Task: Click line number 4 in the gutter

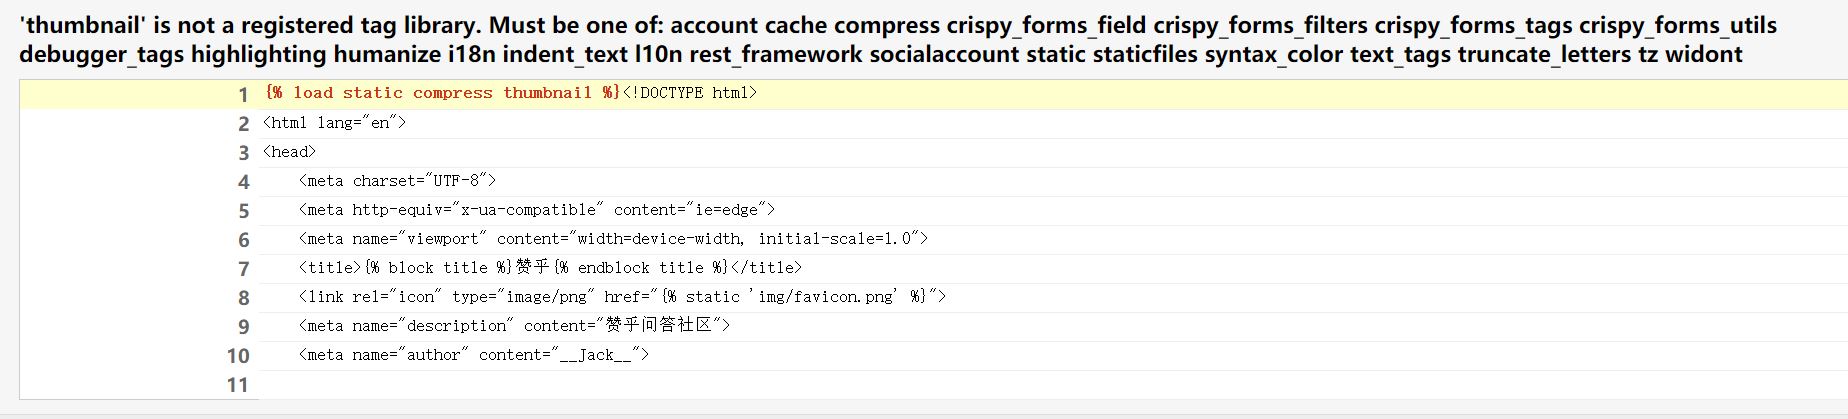Action: coord(242,182)
